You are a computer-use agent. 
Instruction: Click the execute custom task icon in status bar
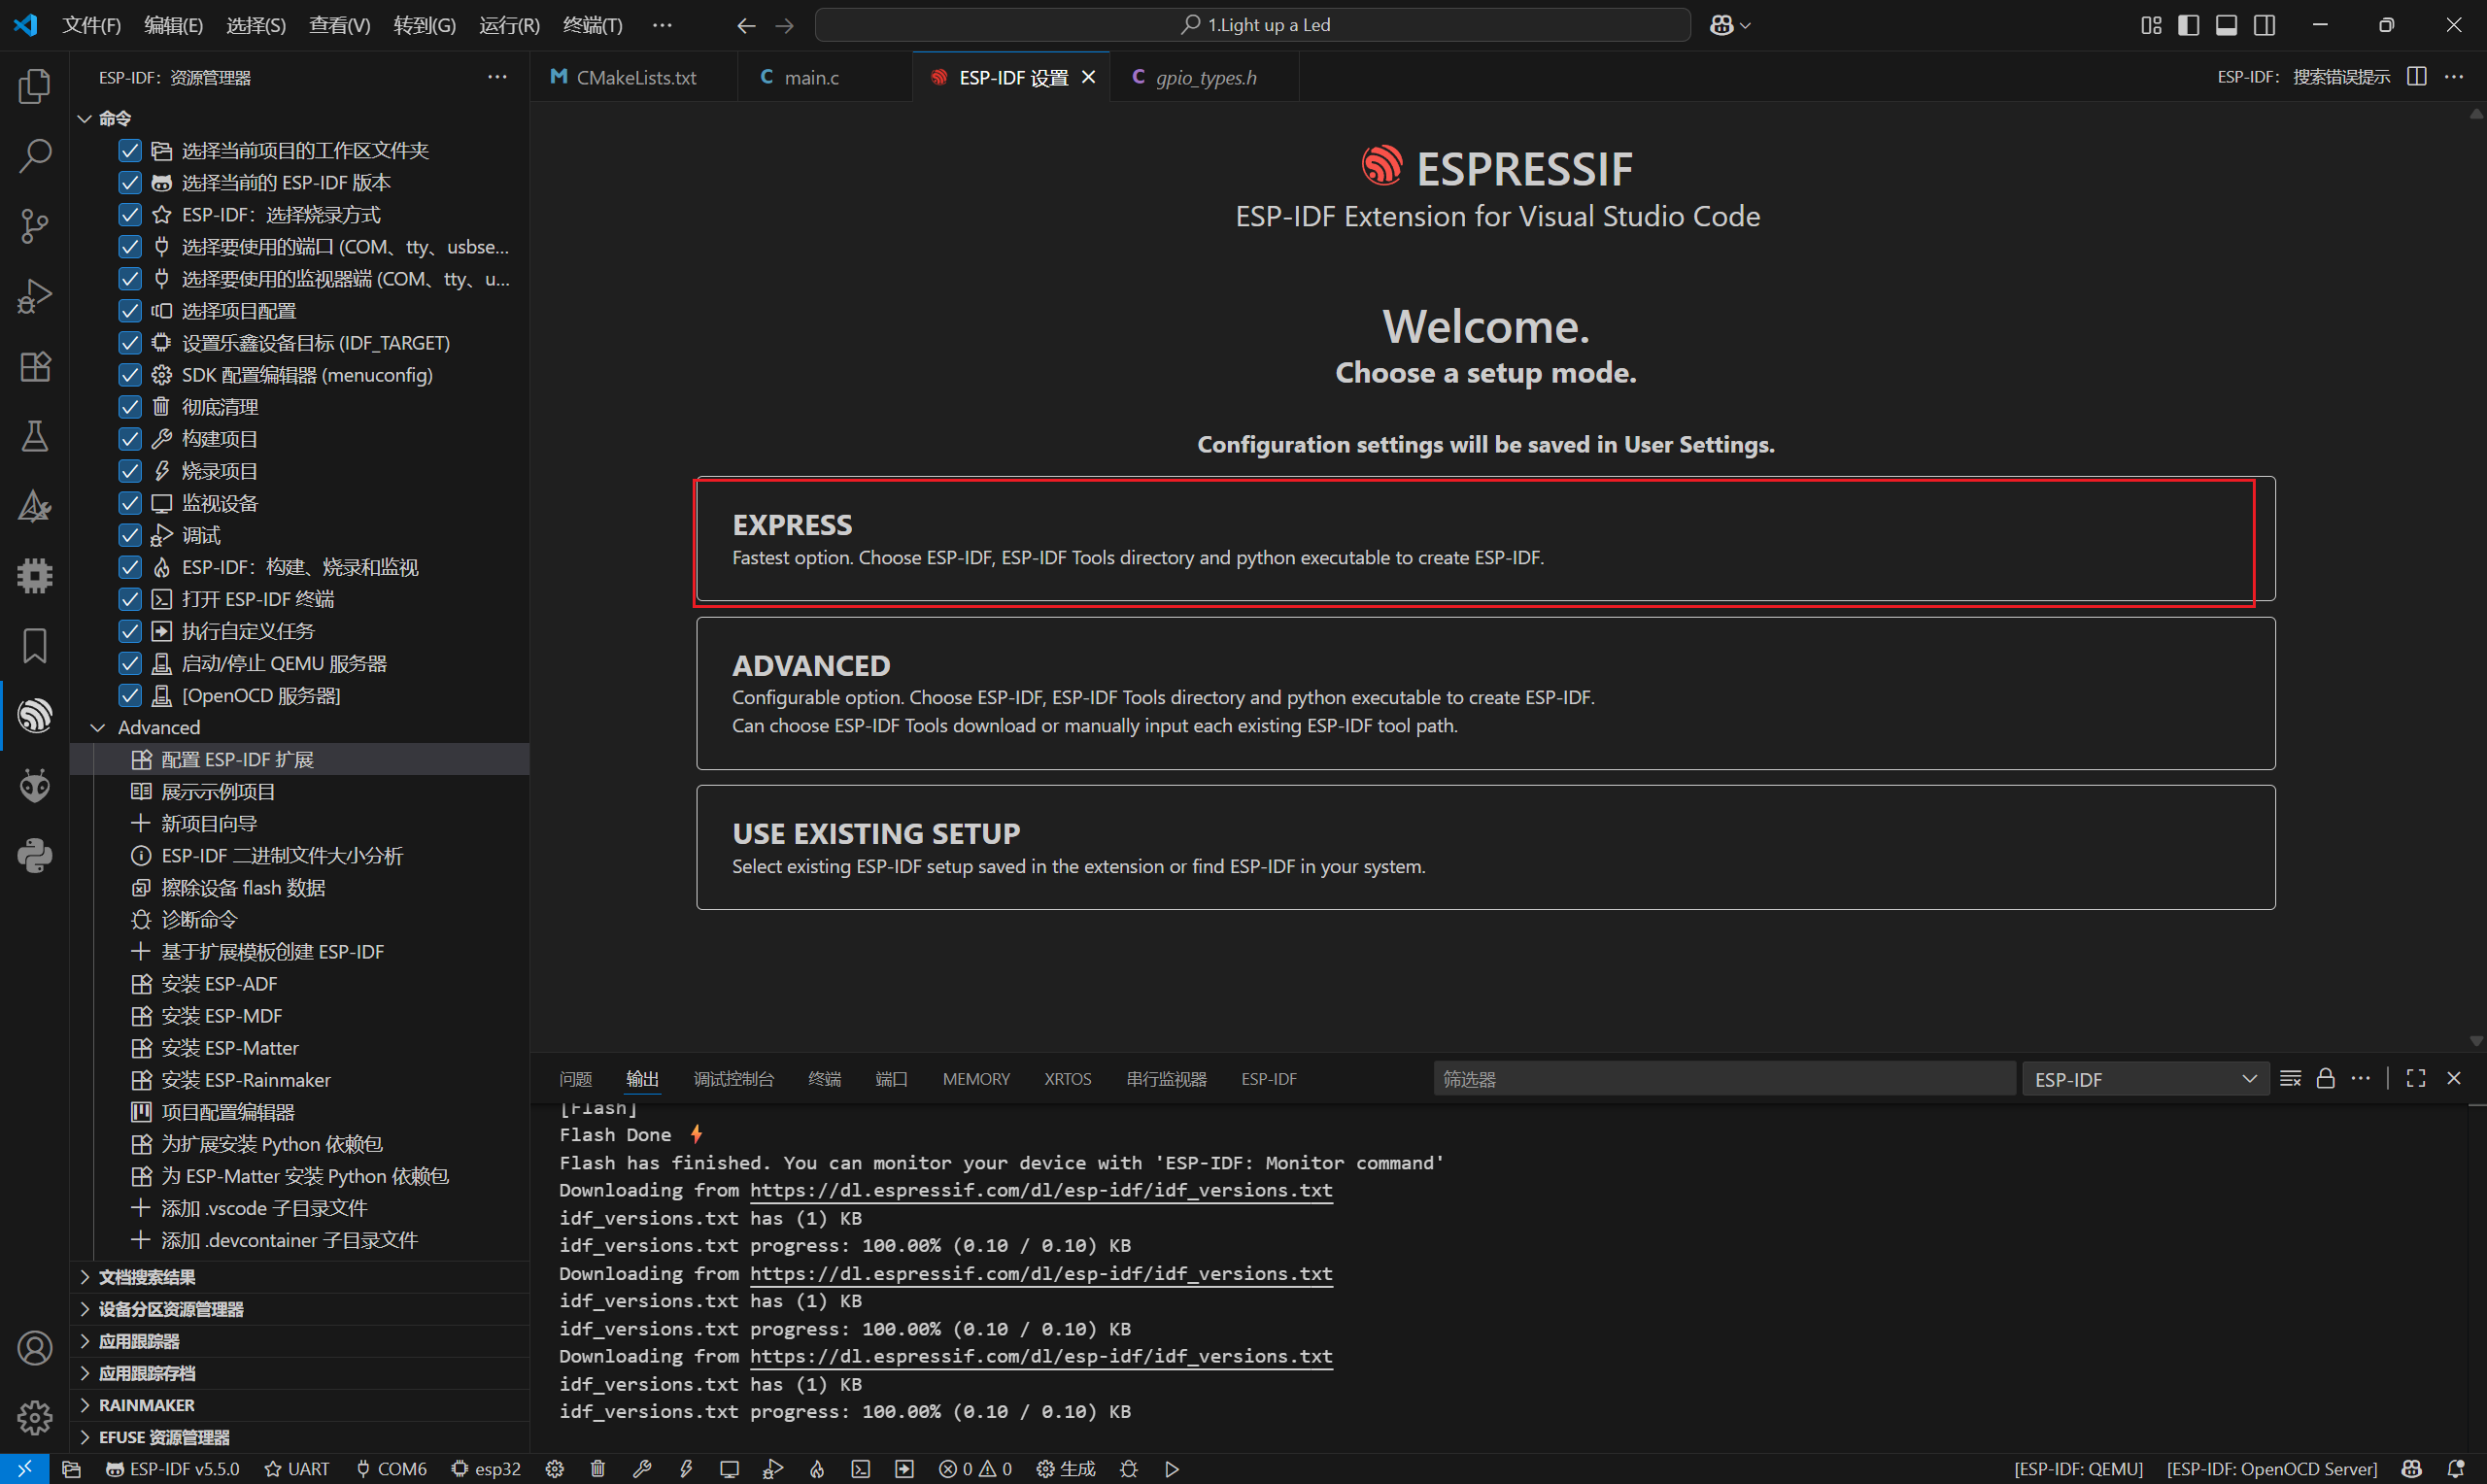coord(904,1469)
